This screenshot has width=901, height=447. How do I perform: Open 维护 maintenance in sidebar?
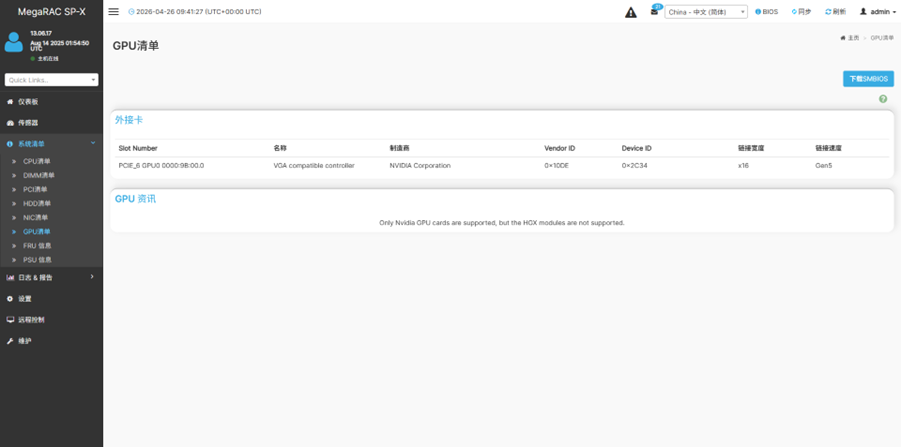(51, 341)
